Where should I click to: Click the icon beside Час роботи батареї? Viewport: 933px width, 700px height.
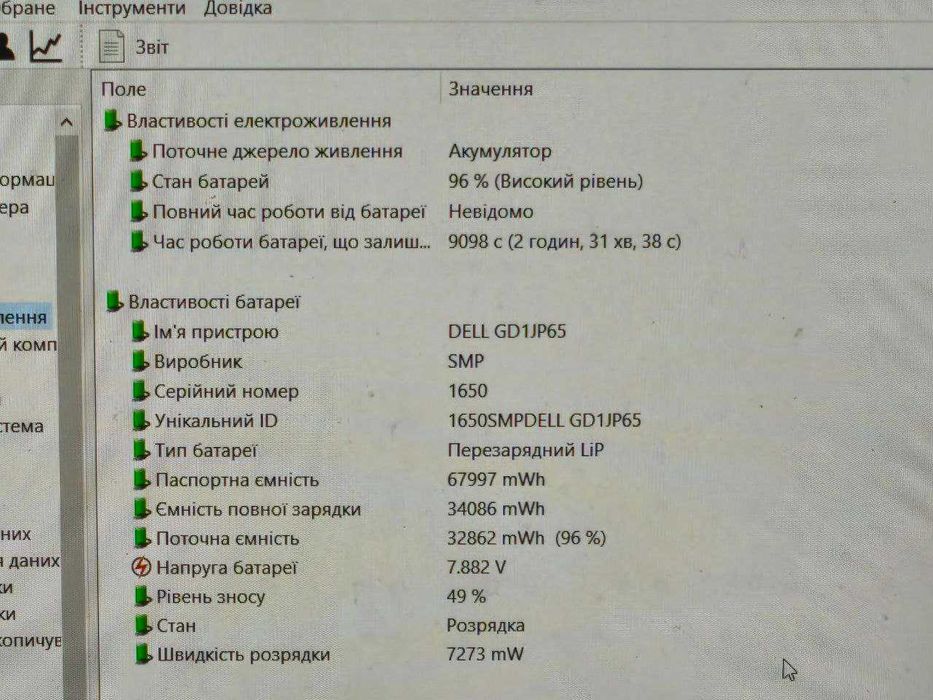[139, 242]
